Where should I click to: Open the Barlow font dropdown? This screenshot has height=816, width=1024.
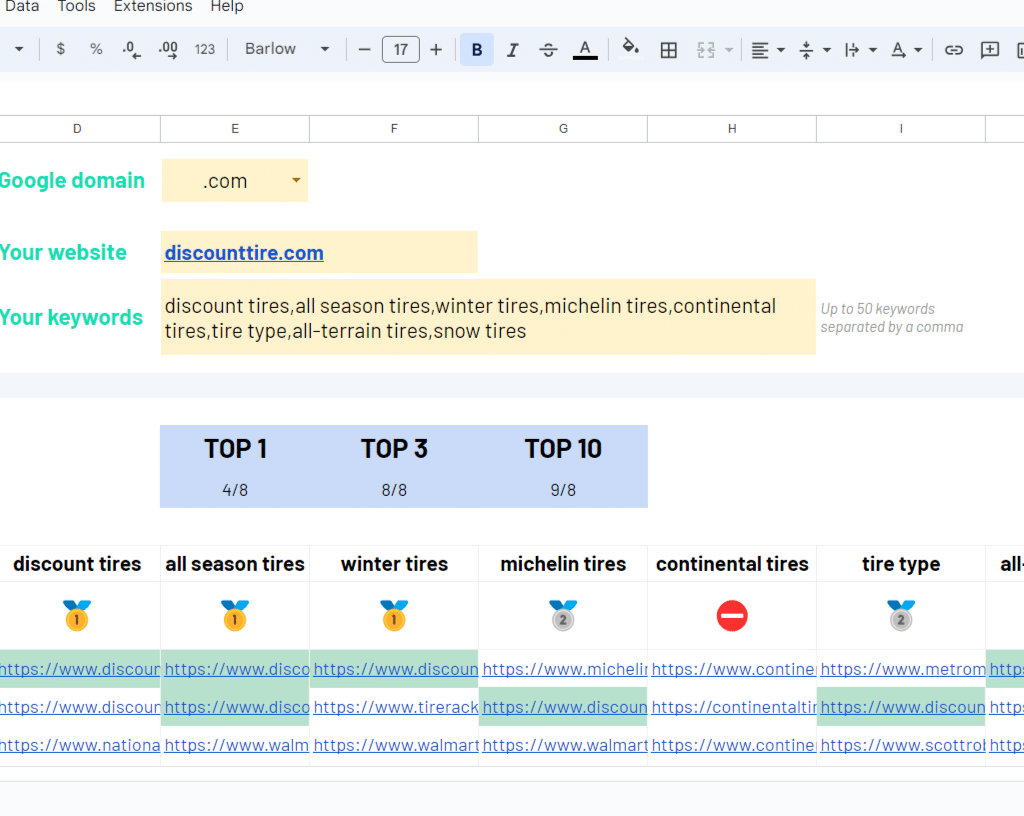click(287, 49)
